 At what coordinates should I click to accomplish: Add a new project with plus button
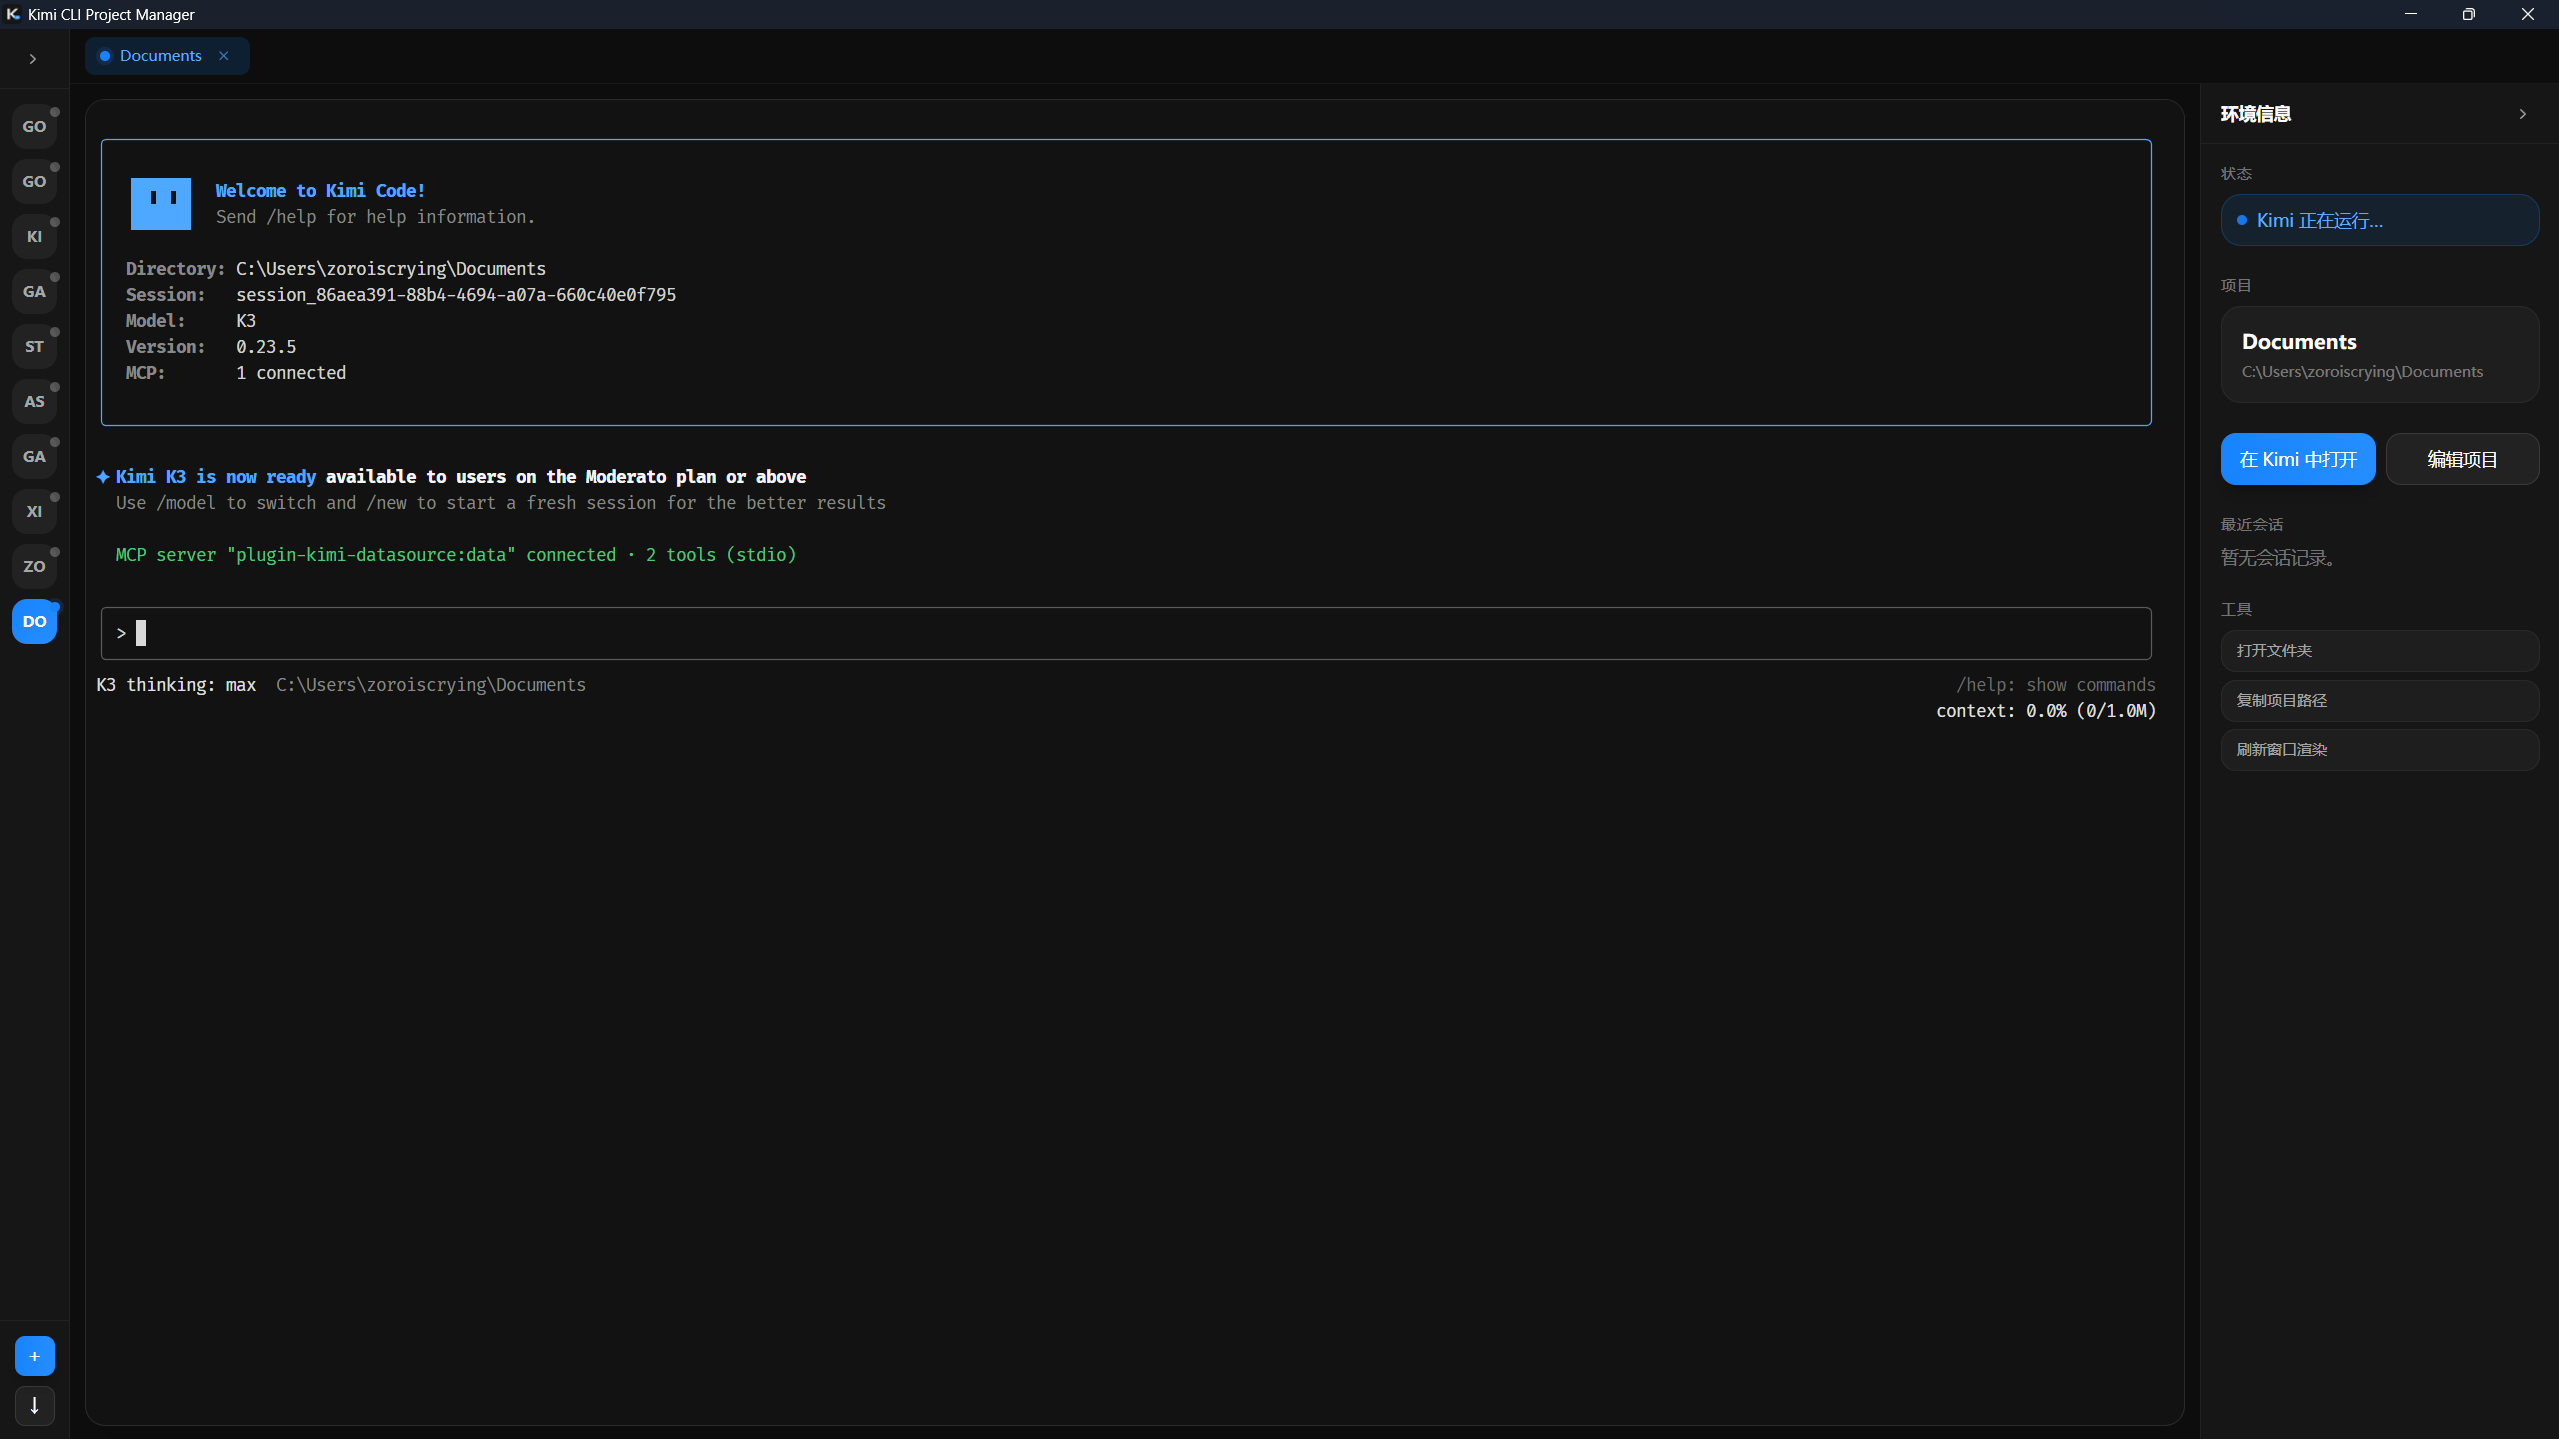pos(35,1356)
